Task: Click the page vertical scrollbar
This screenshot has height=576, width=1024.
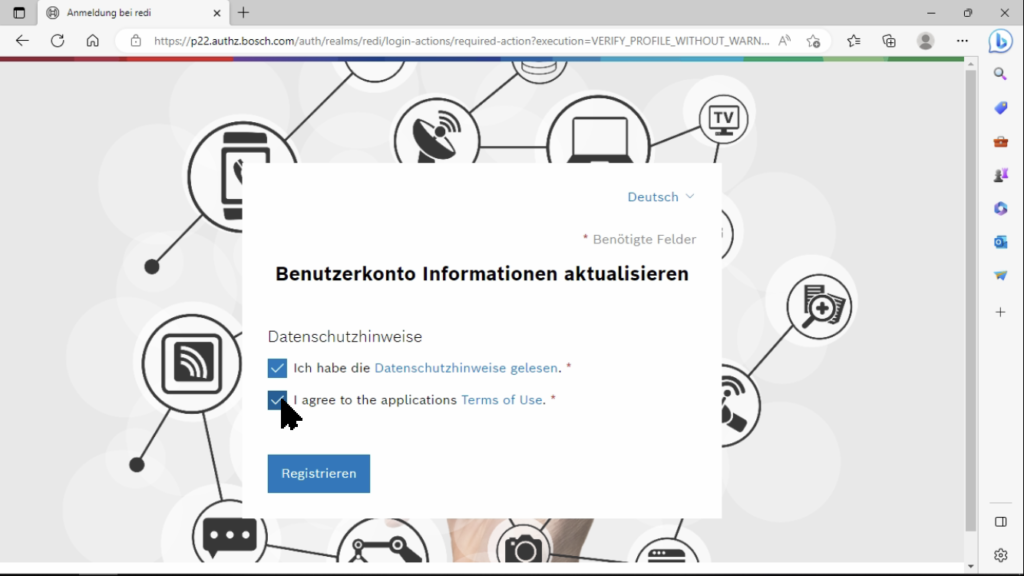Action: [970, 300]
